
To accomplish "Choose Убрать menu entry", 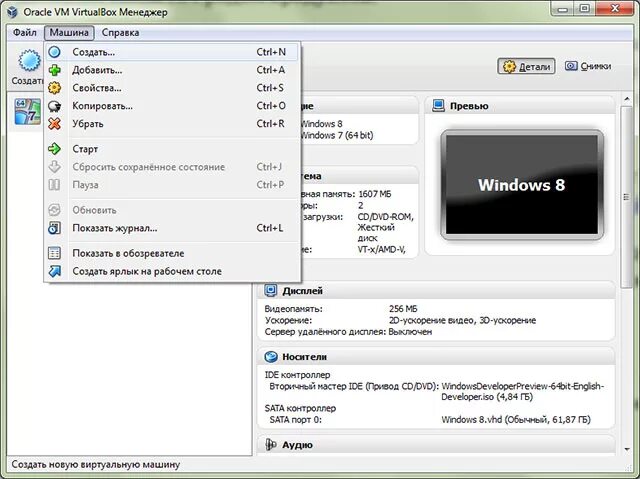I will (172, 124).
